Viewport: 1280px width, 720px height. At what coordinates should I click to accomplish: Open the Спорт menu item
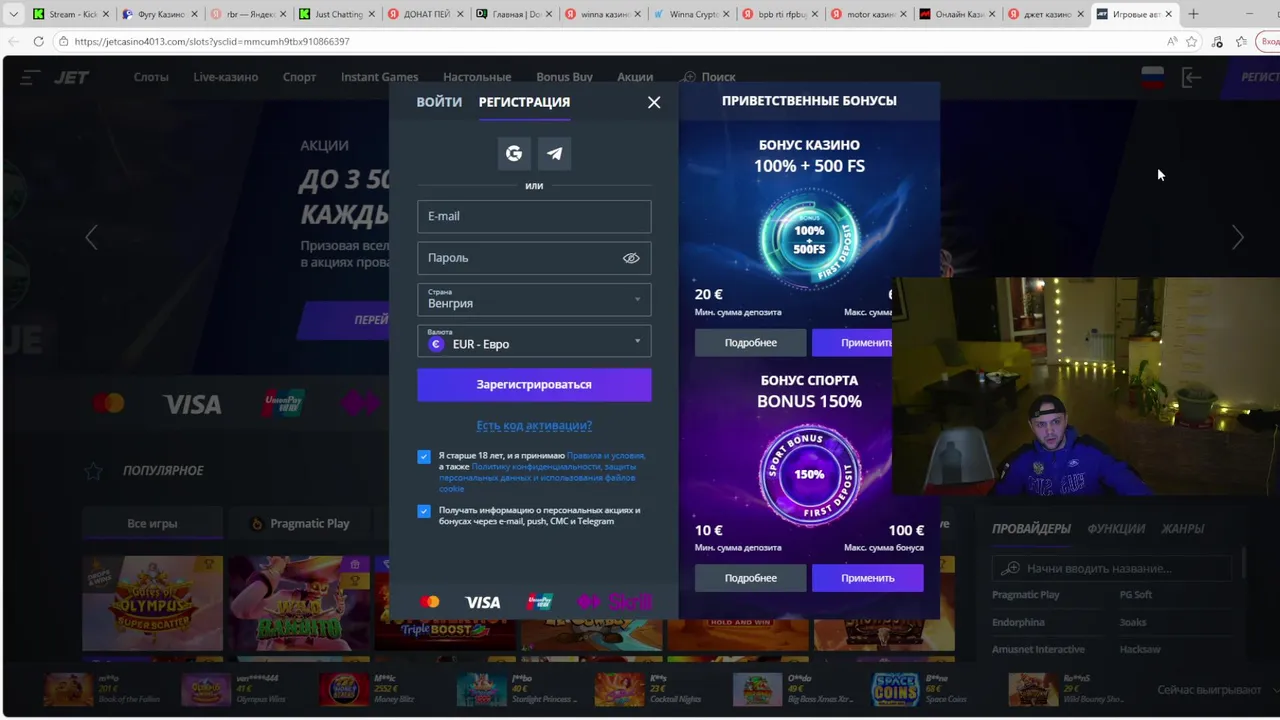click(299, 77)
